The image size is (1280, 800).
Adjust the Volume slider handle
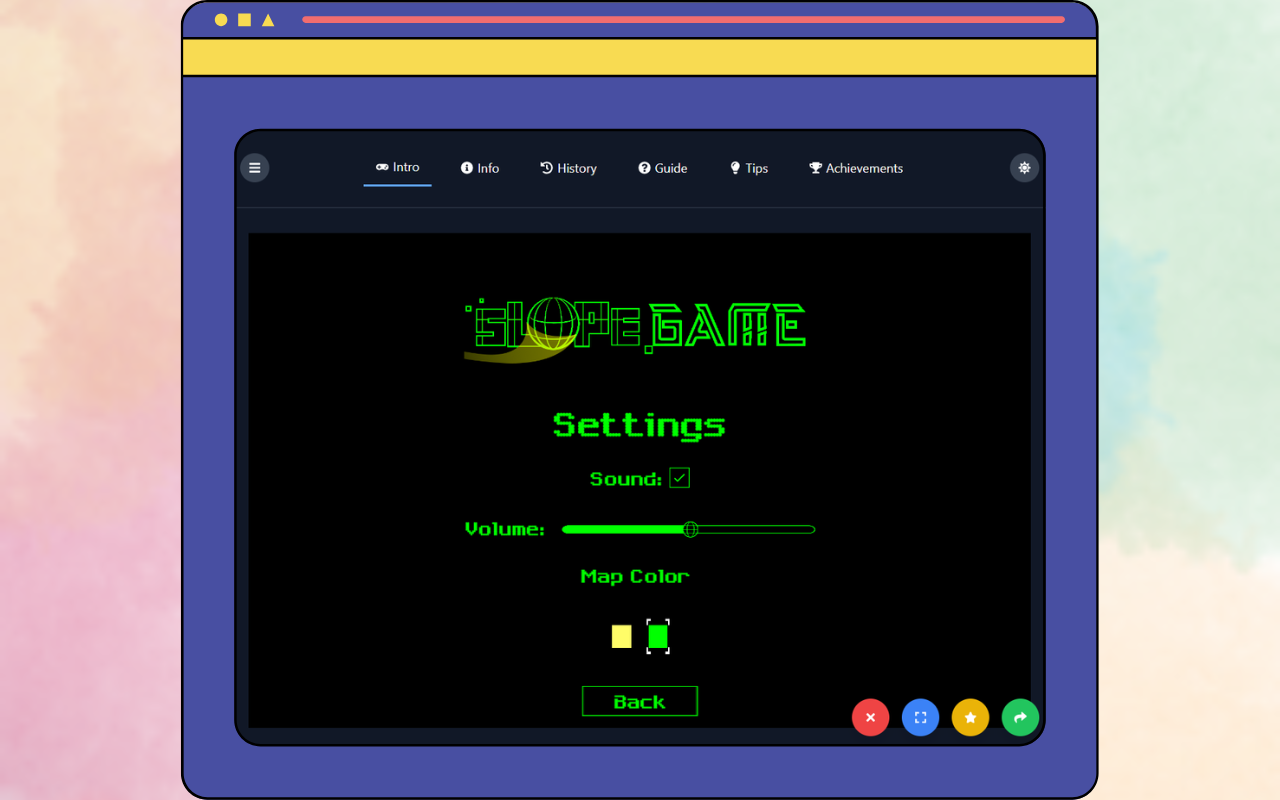[690, 529]
